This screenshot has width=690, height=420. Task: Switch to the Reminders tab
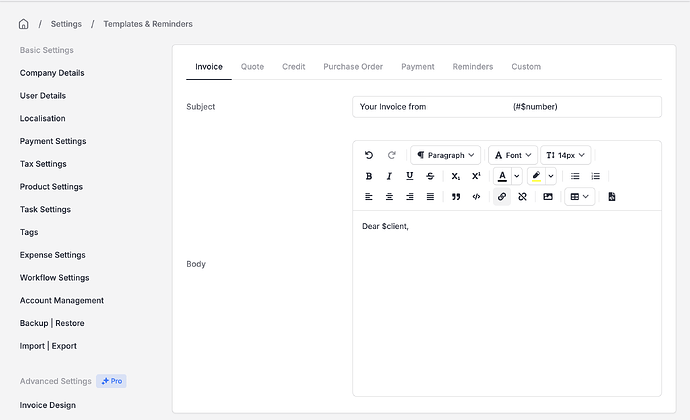pyautogui.click(x=473, y=67)
